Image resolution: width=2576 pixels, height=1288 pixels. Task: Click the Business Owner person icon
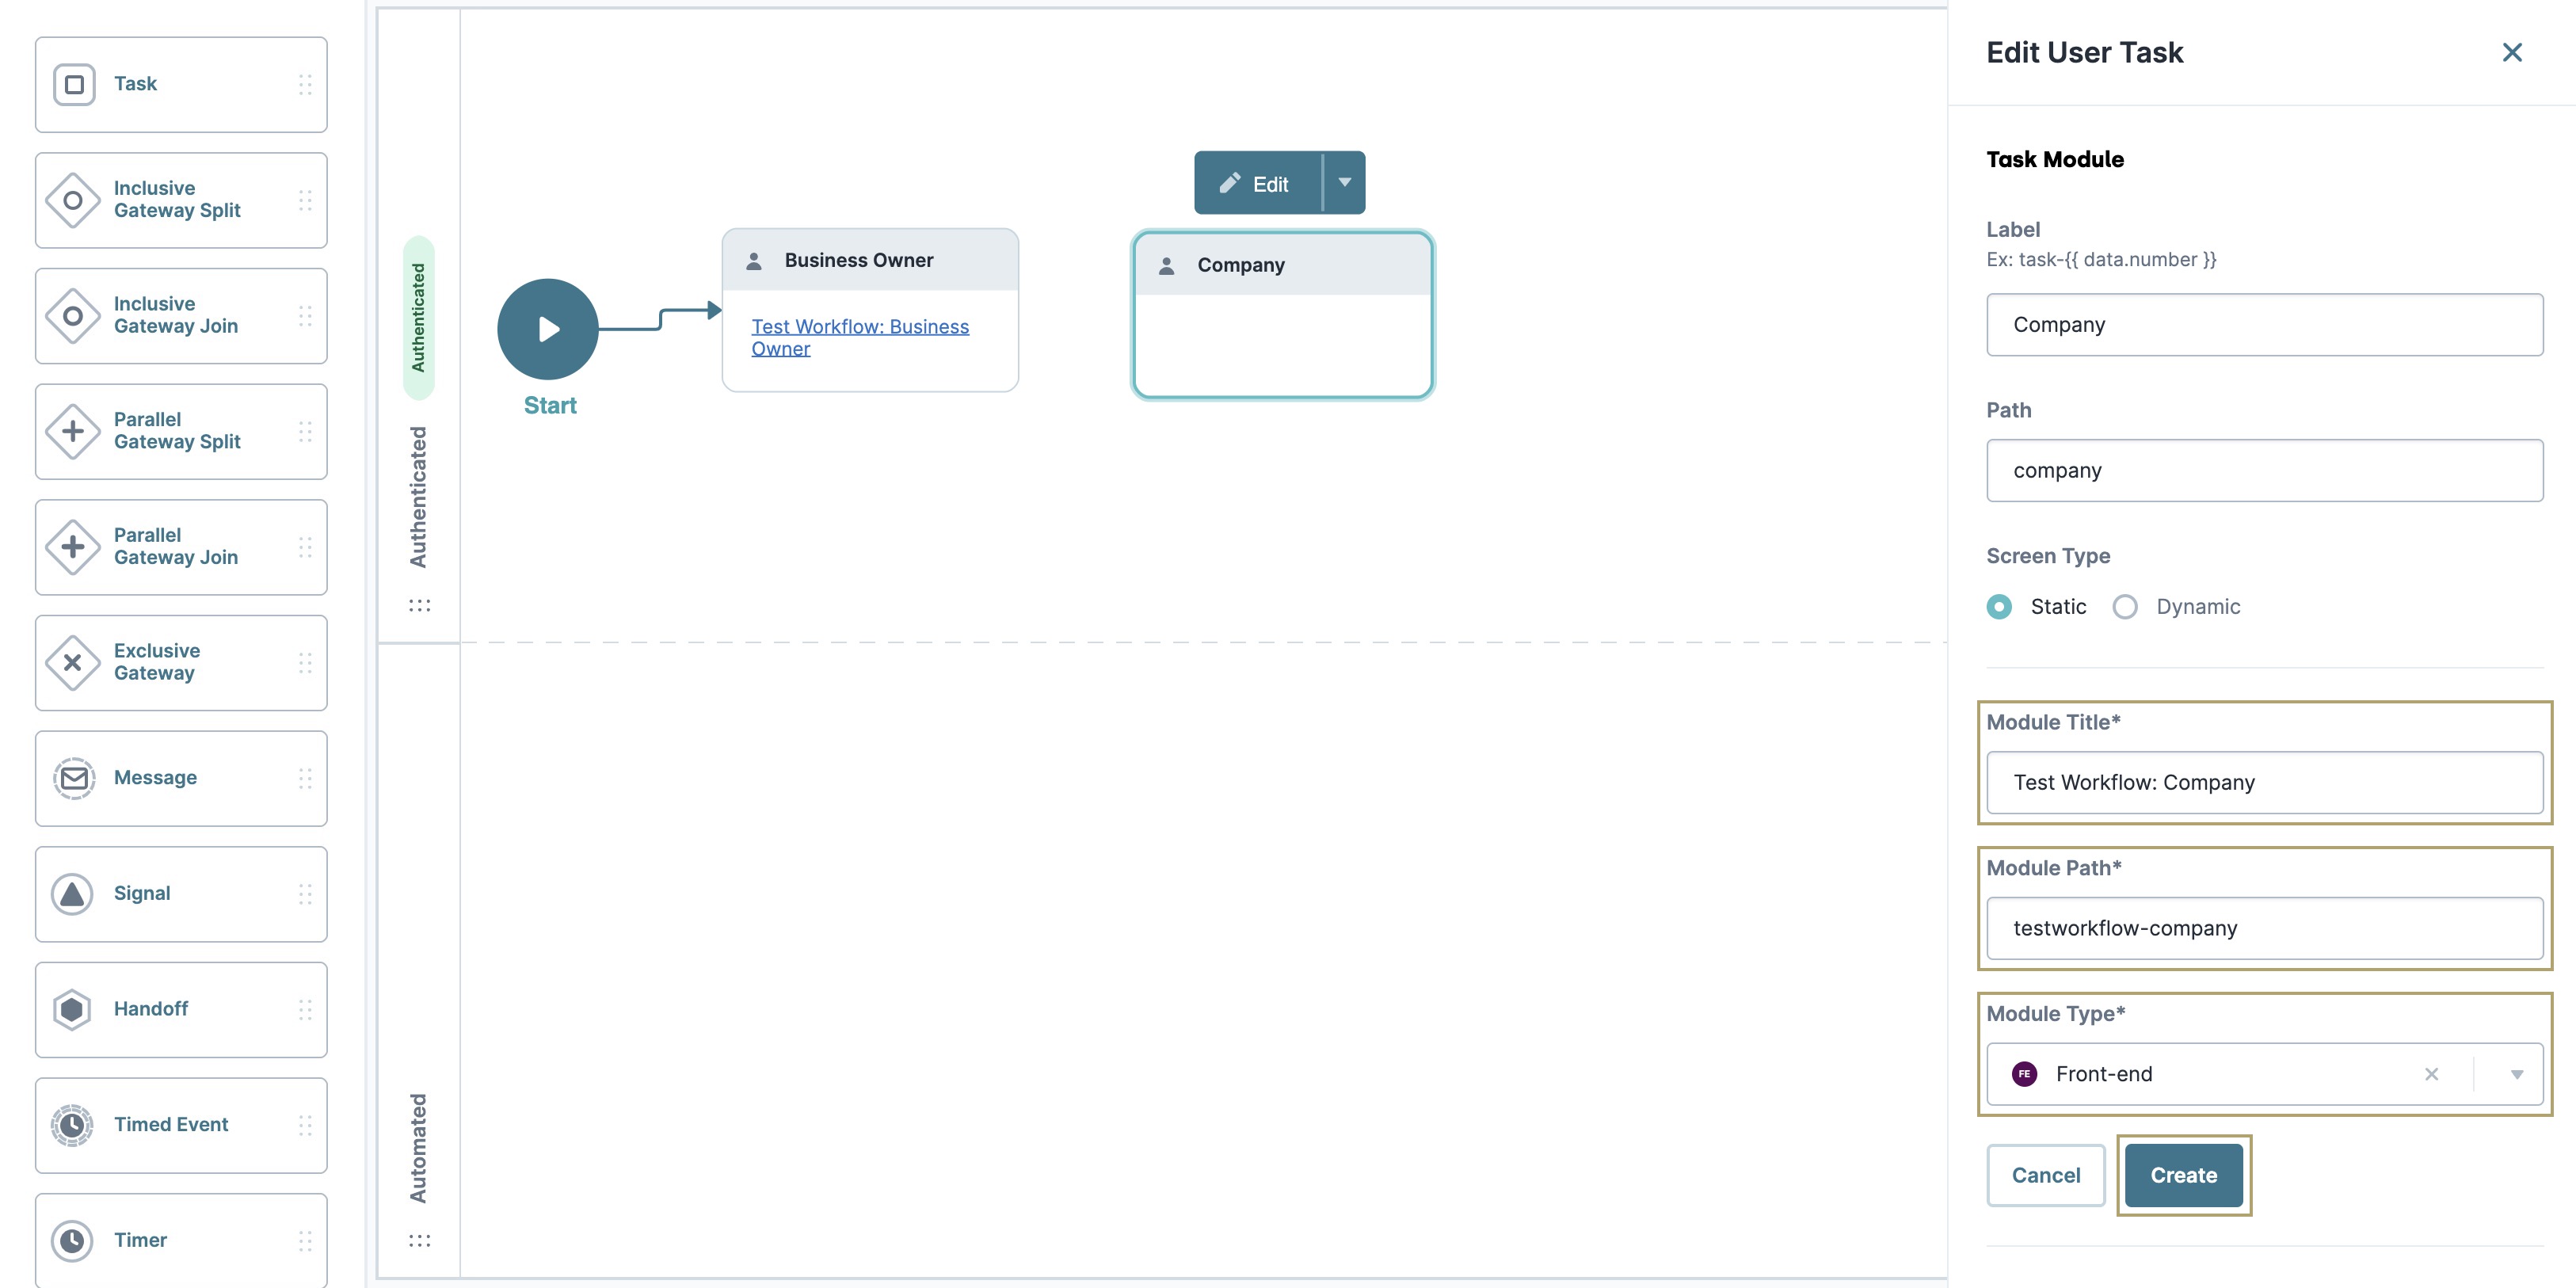[754, 260]
